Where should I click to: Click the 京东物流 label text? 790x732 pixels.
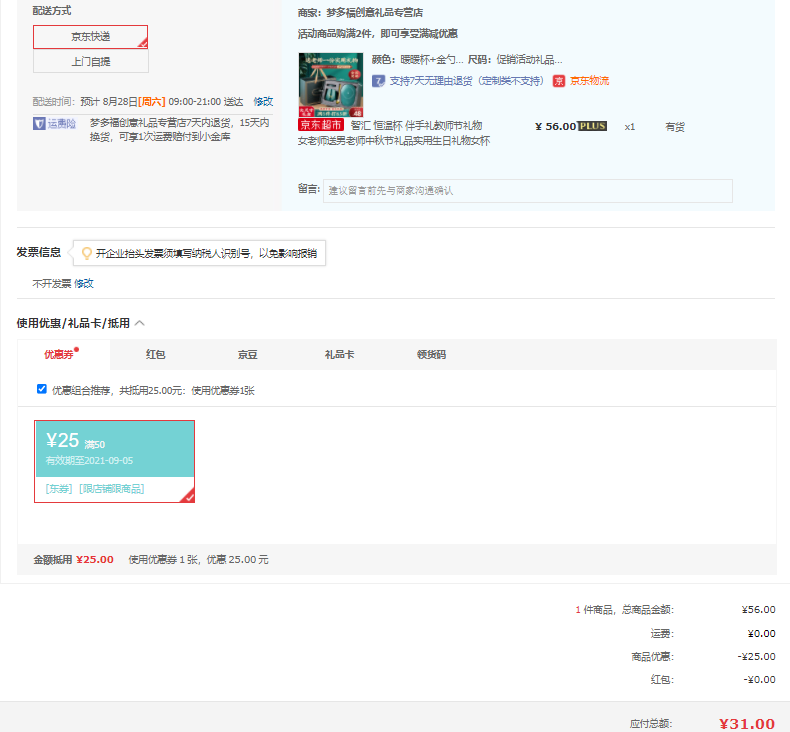(x=589, y=81)
